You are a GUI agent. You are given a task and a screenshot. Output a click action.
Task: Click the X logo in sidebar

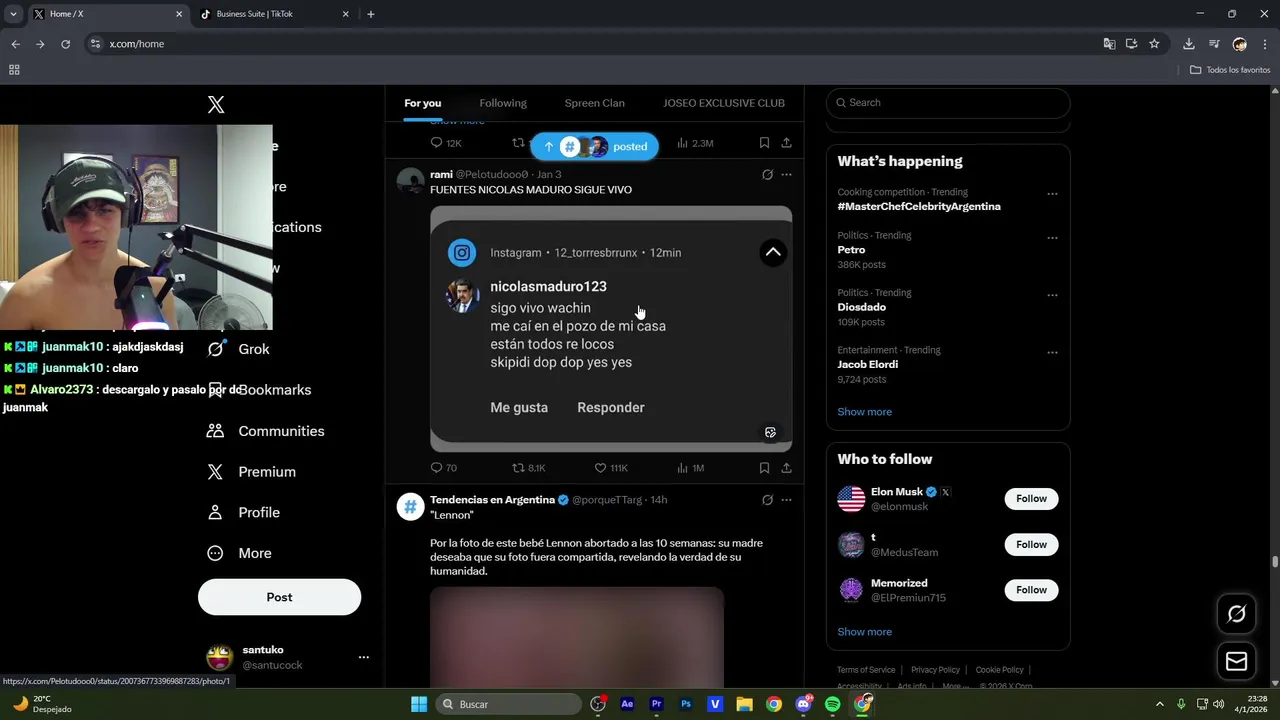point(216,105)
